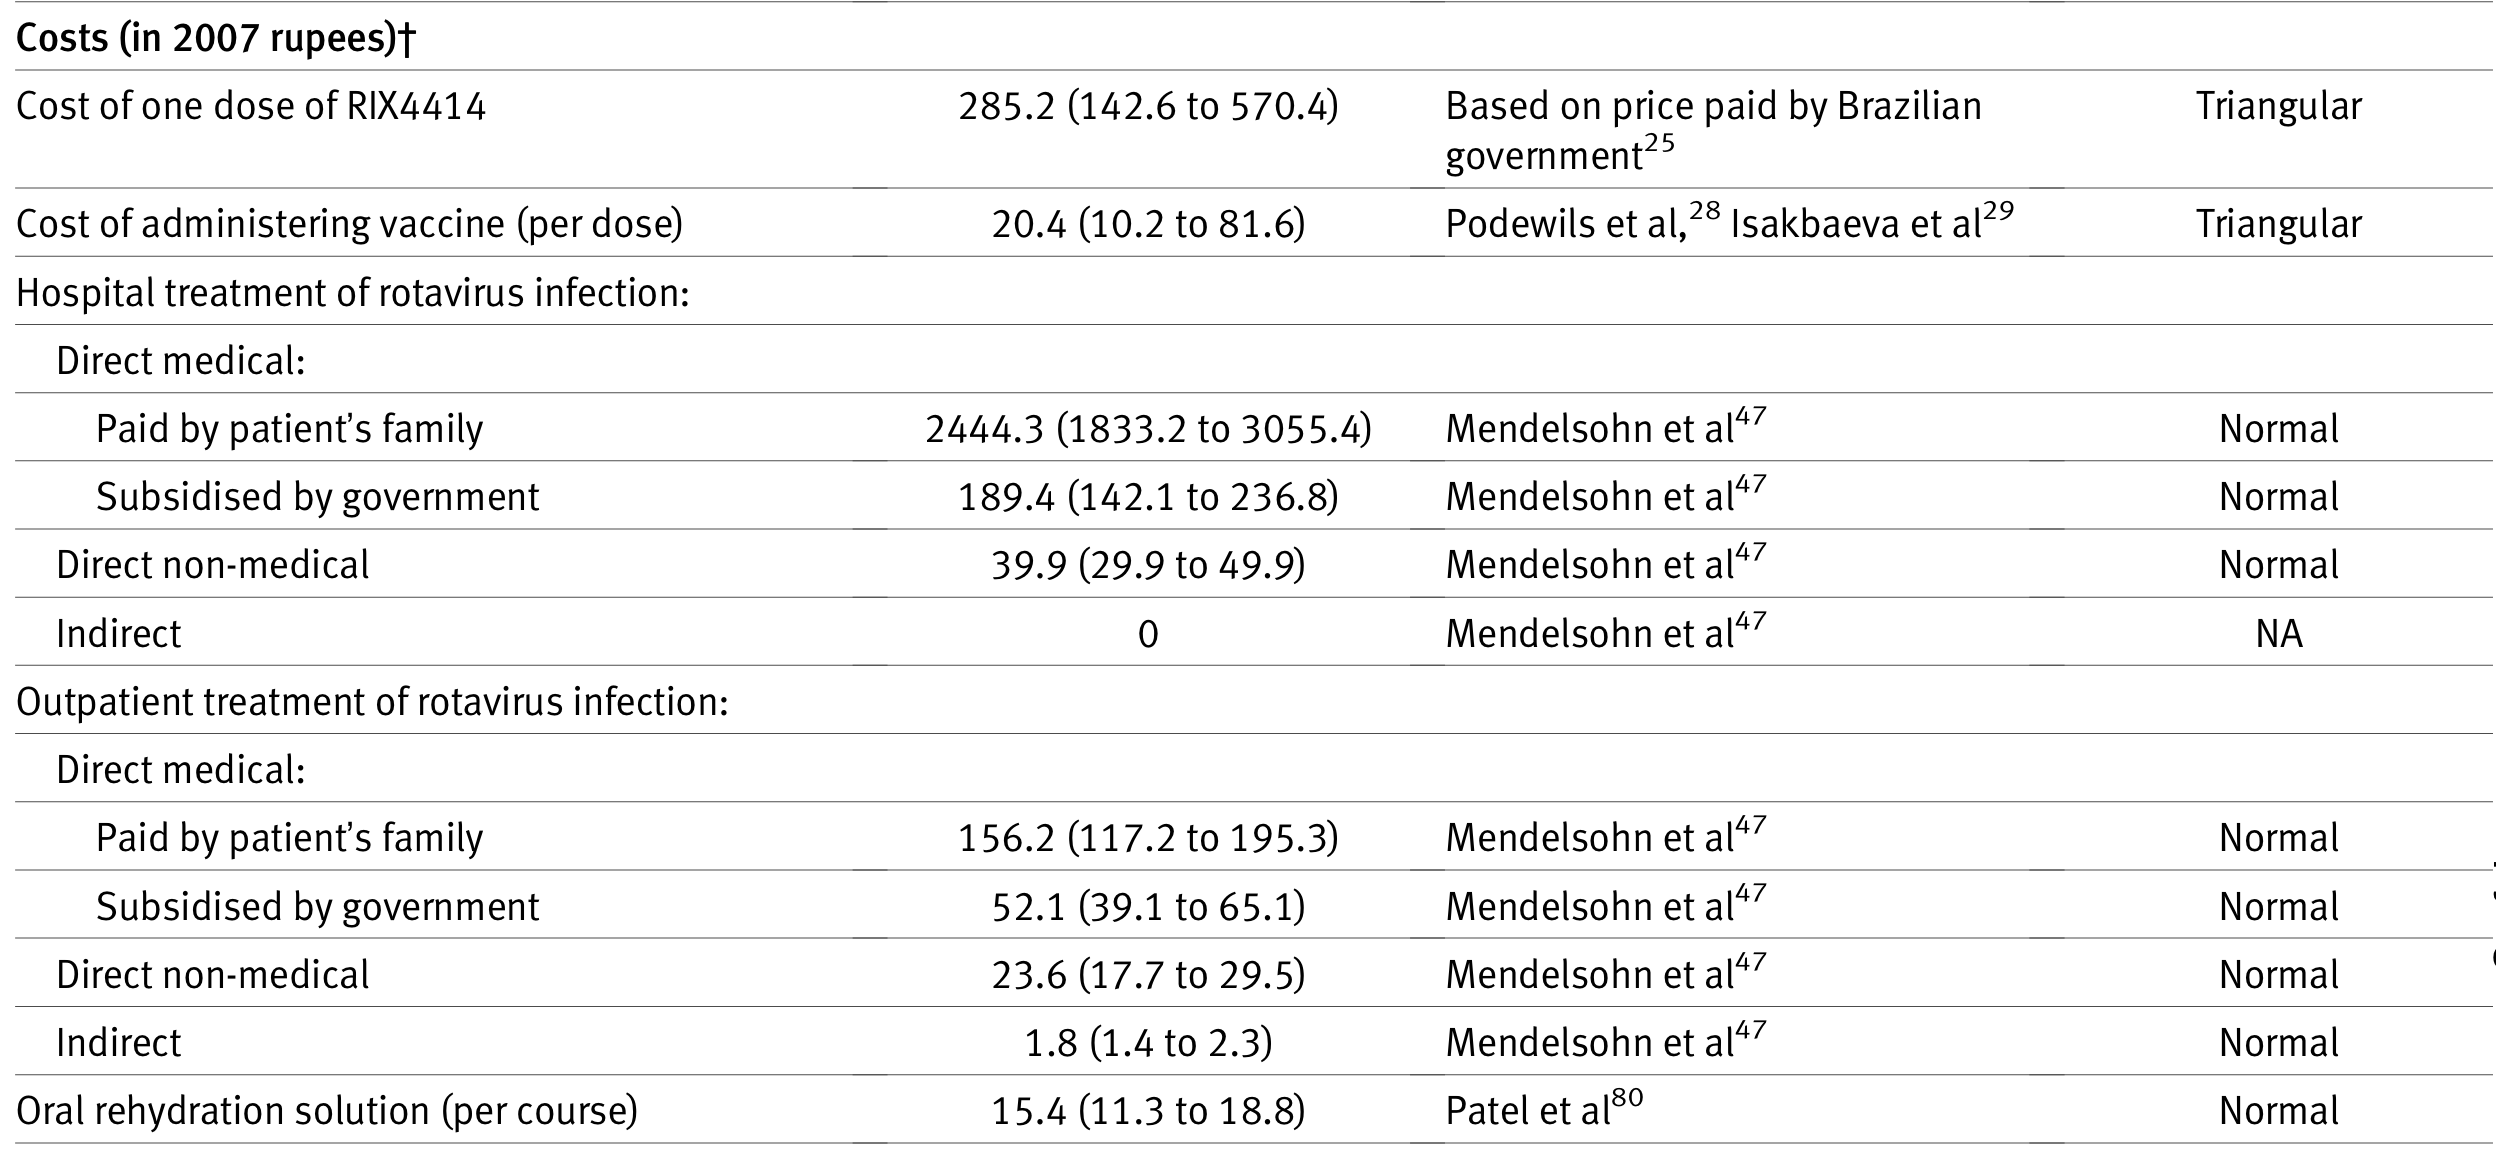2496x1152 pixels.
Task: Open superscript reference 28 after Podewils et al
Action: pos(1705,212)
